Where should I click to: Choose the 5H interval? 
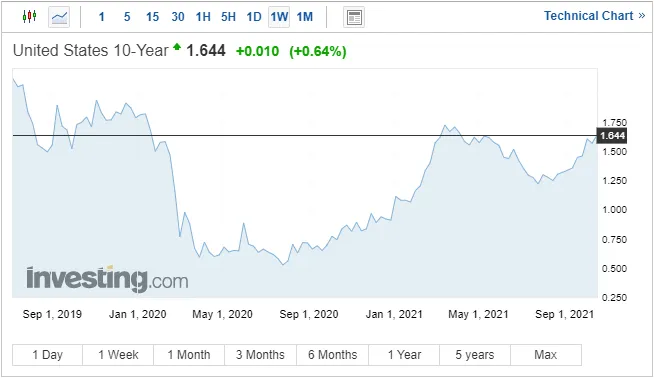pos(228,17)
